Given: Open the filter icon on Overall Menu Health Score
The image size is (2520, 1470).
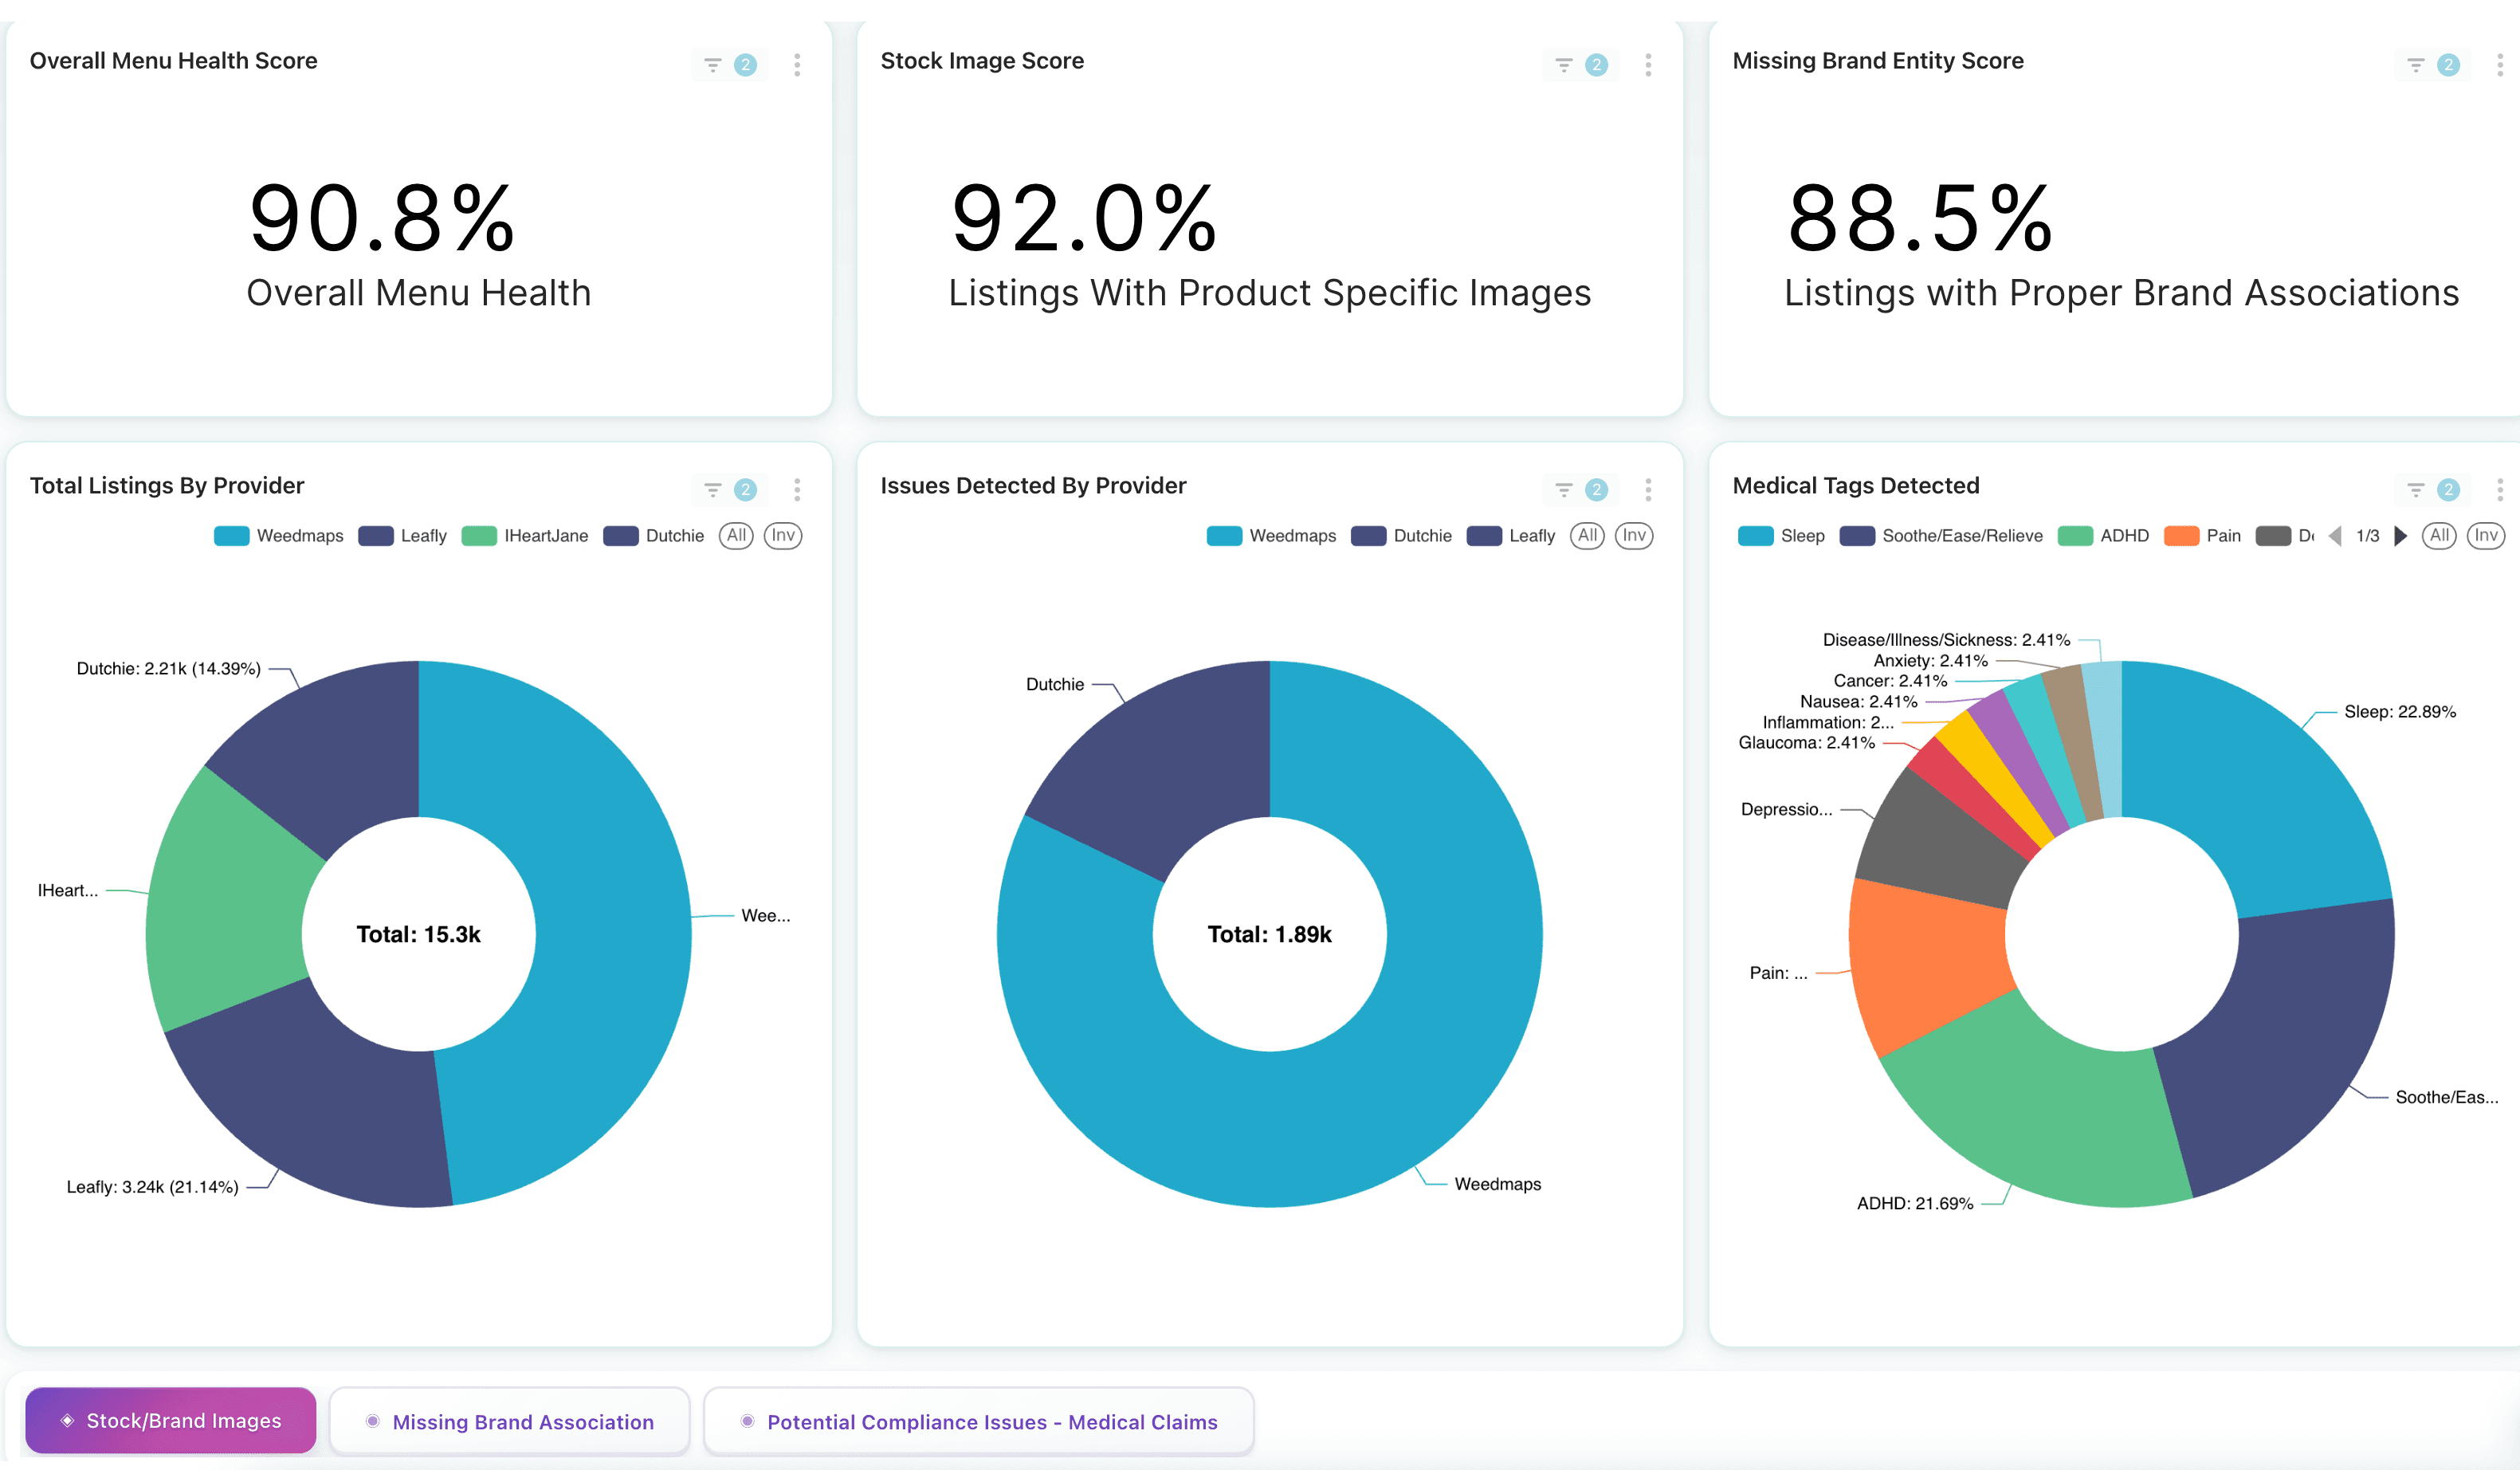Looking at the screenshot, I should pos(712,64).
